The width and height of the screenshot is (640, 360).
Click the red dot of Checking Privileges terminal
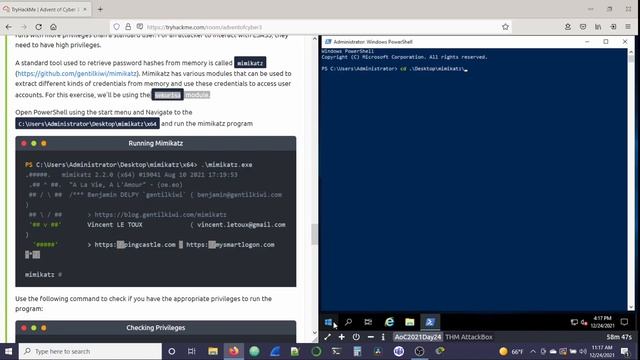tap(24, 328)
